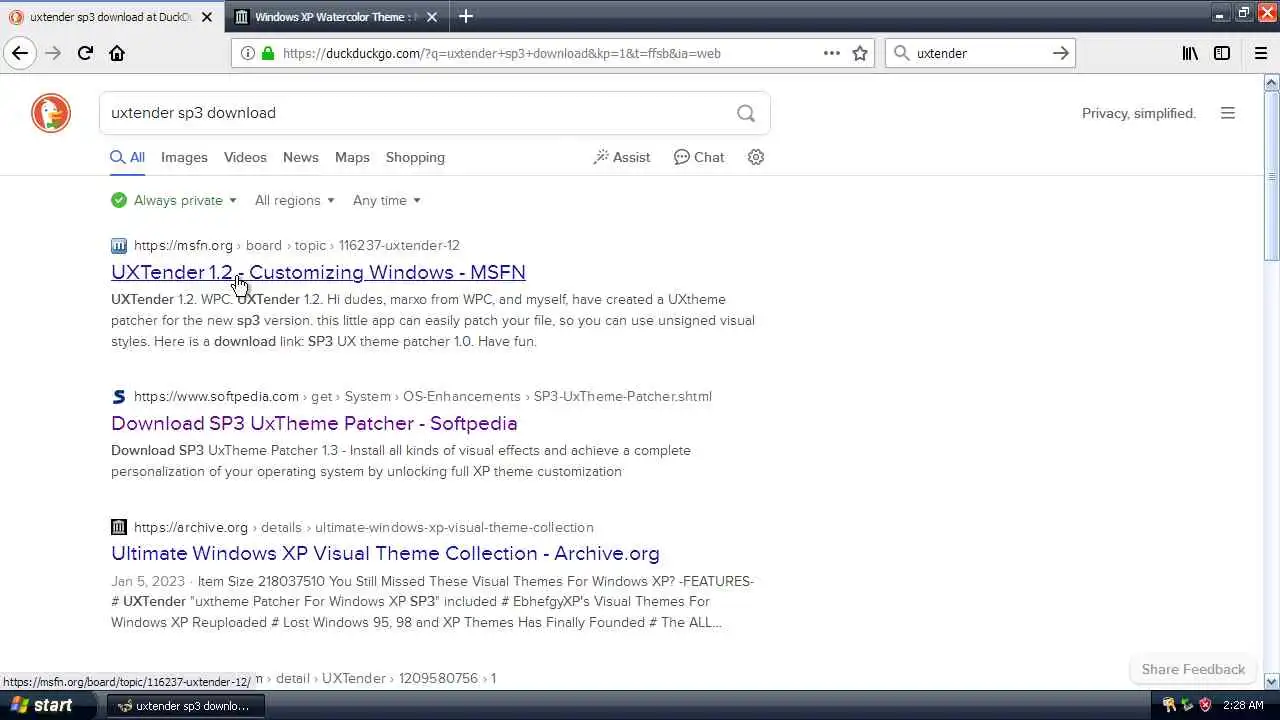Open DuckDuckGo search settings gear
This screenshot has width=1280, height=720.
pyautogui.click(x=756, y=157)
